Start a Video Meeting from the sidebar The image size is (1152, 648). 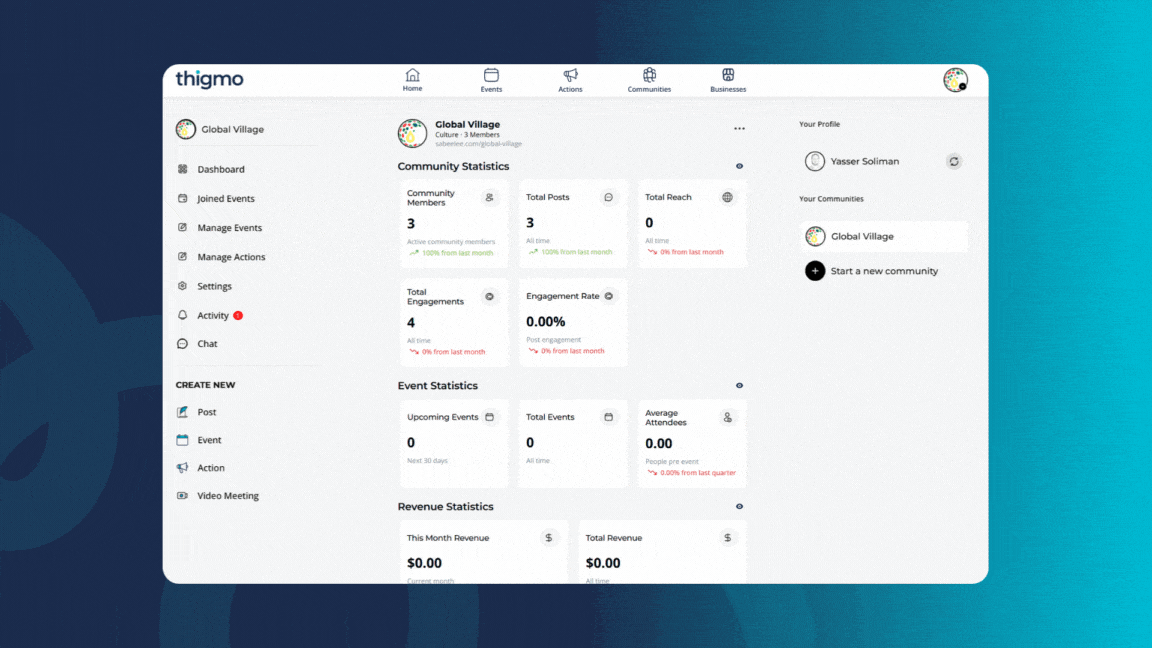click(227, 495)
